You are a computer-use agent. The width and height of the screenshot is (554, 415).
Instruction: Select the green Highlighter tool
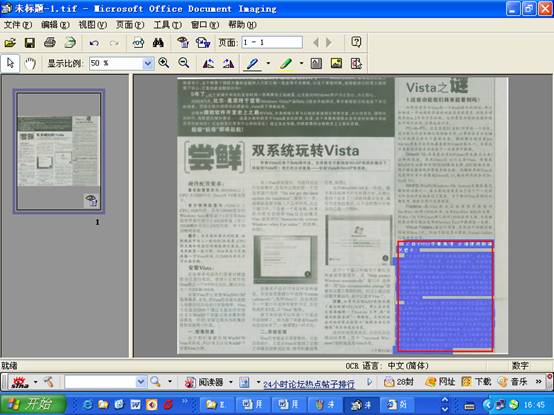[286, 64]
